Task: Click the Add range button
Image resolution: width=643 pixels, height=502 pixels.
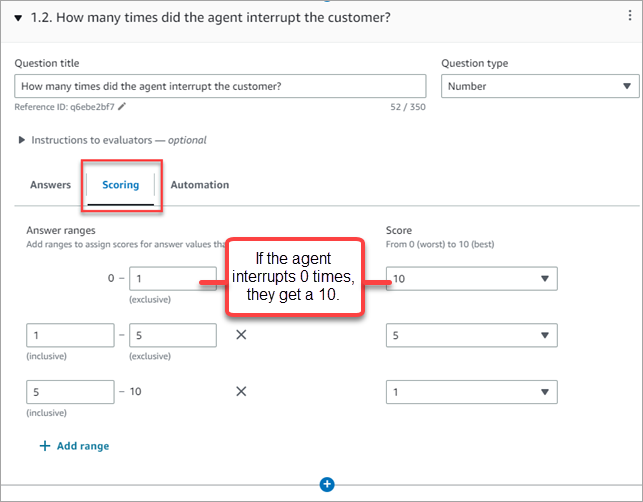Action: [74, 446]
